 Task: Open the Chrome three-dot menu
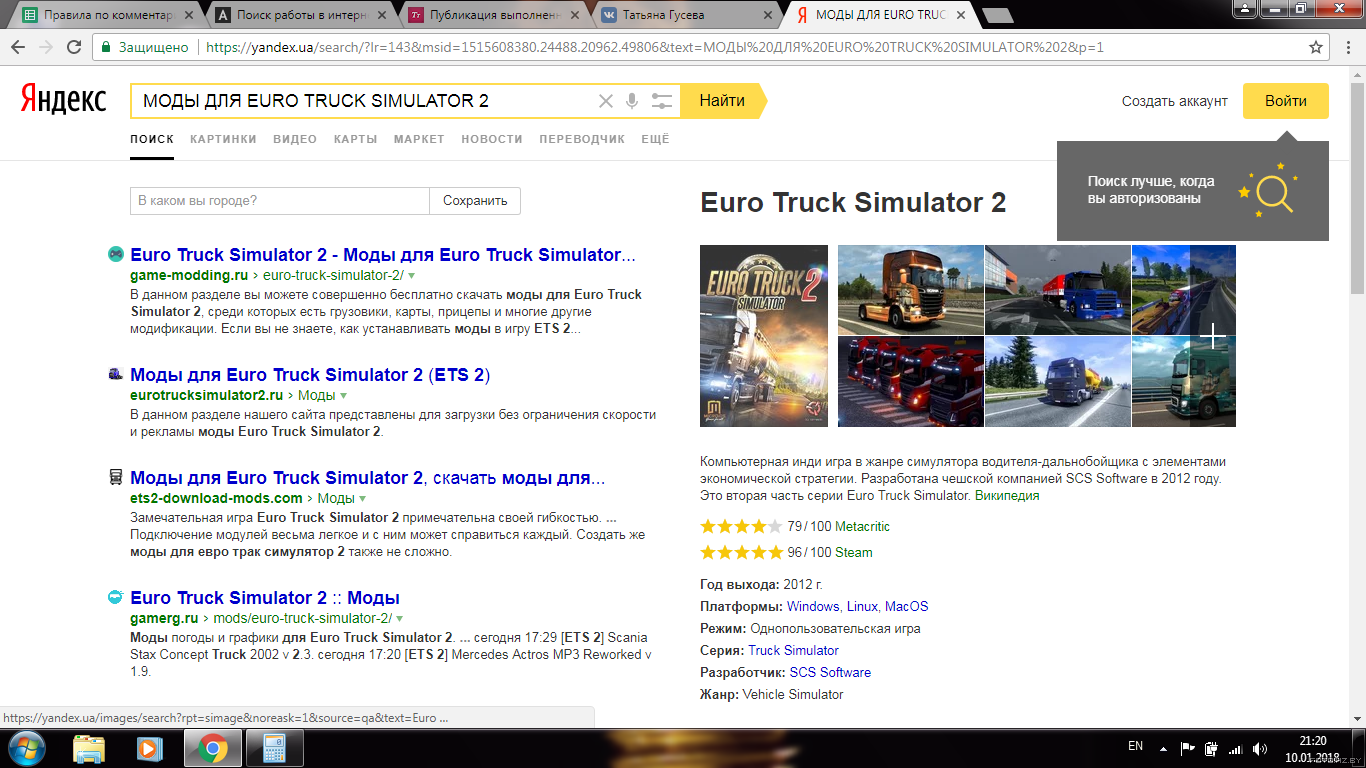coord(1347,47)
